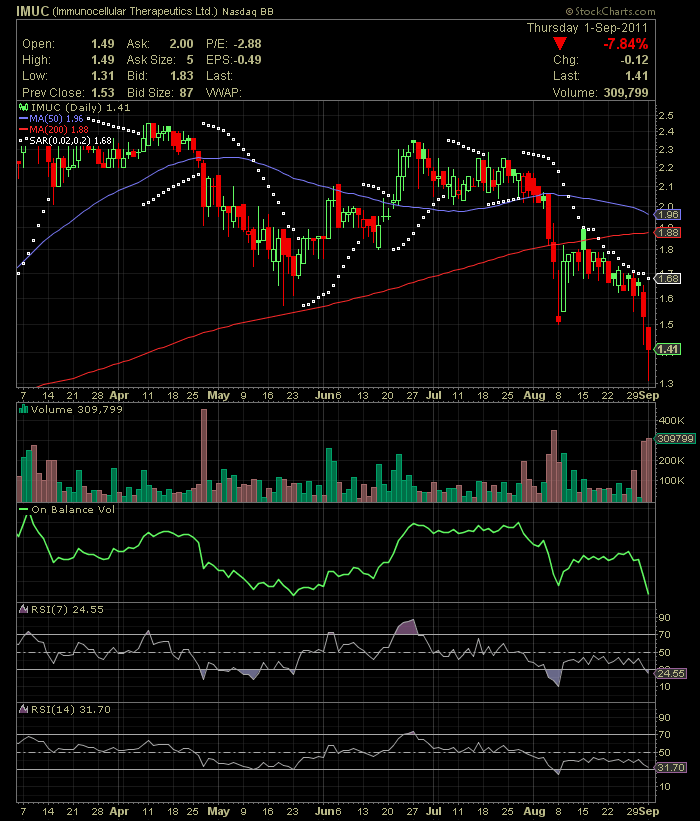The width and height of the screenshot is (700, 821).
Task: Click the red down-arrow change indicator
Action: click(x=560, y=43)
